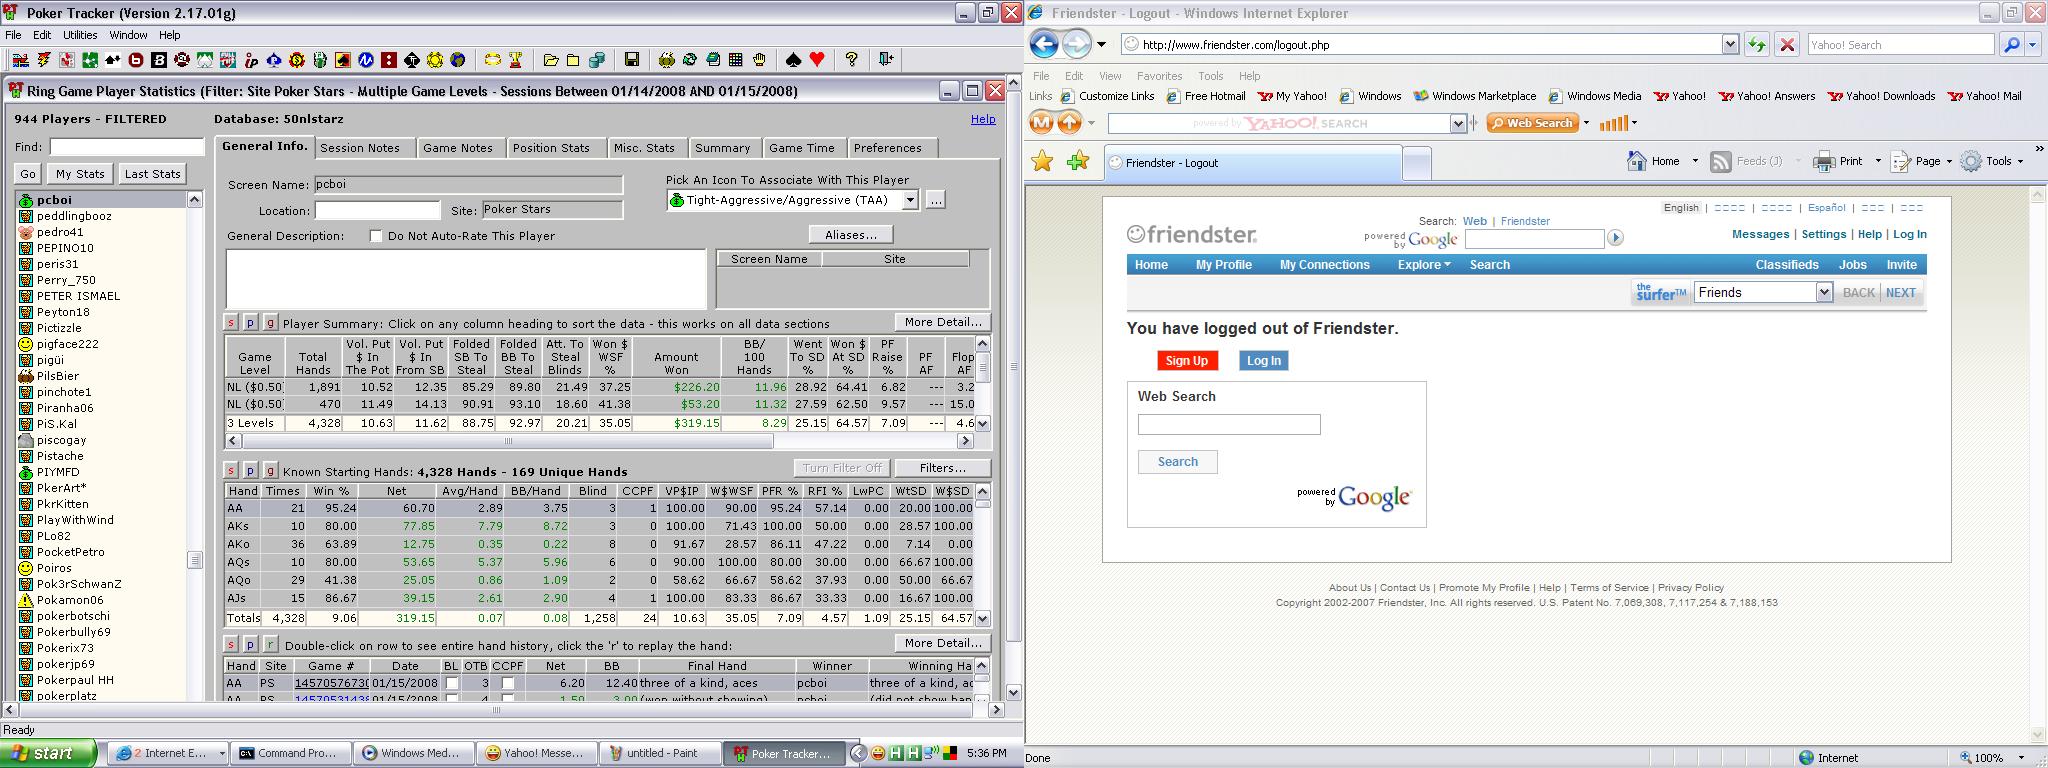The width and height of the screenshot is (2048, 768).
Task: Click the Find player input field
Action: click(127, 147)
